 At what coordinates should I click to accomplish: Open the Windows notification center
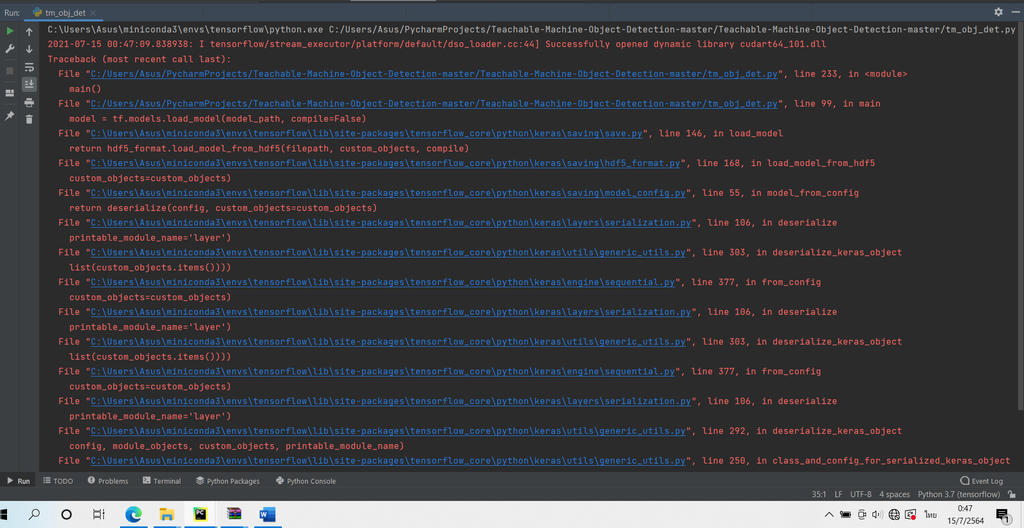[1002, 515]
